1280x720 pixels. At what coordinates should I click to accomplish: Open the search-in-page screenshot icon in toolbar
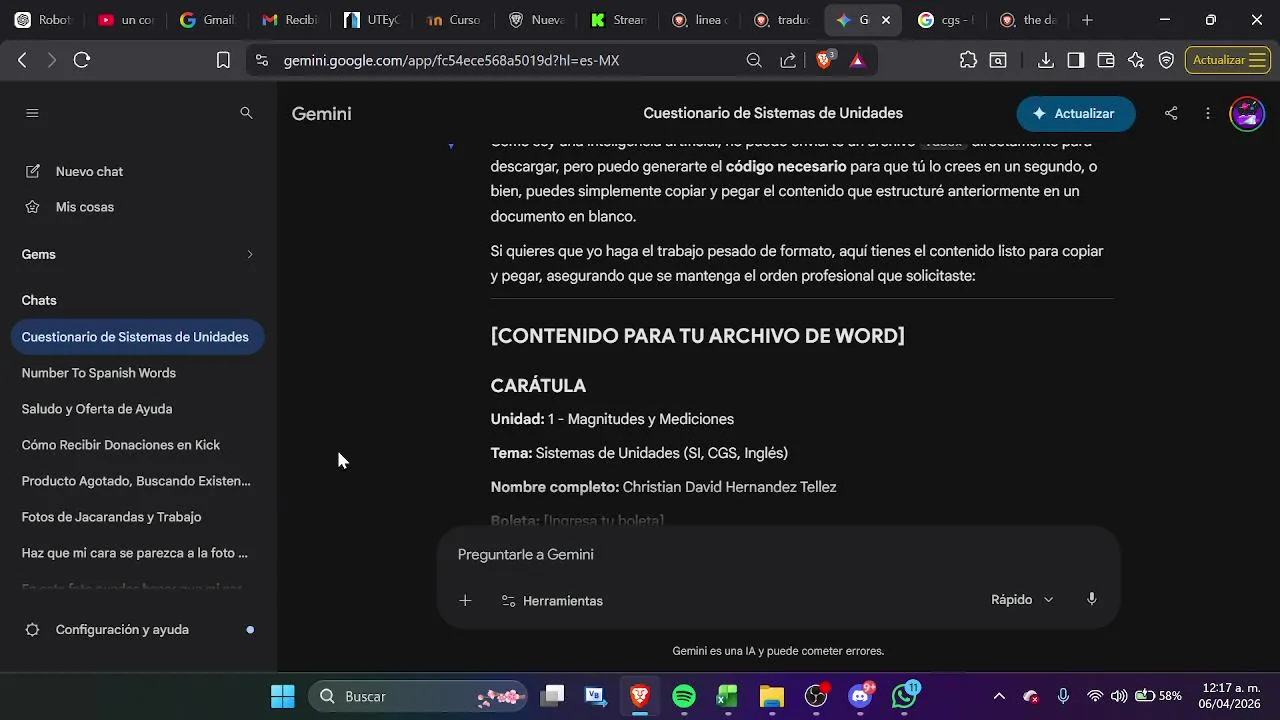tap(998, 60)
